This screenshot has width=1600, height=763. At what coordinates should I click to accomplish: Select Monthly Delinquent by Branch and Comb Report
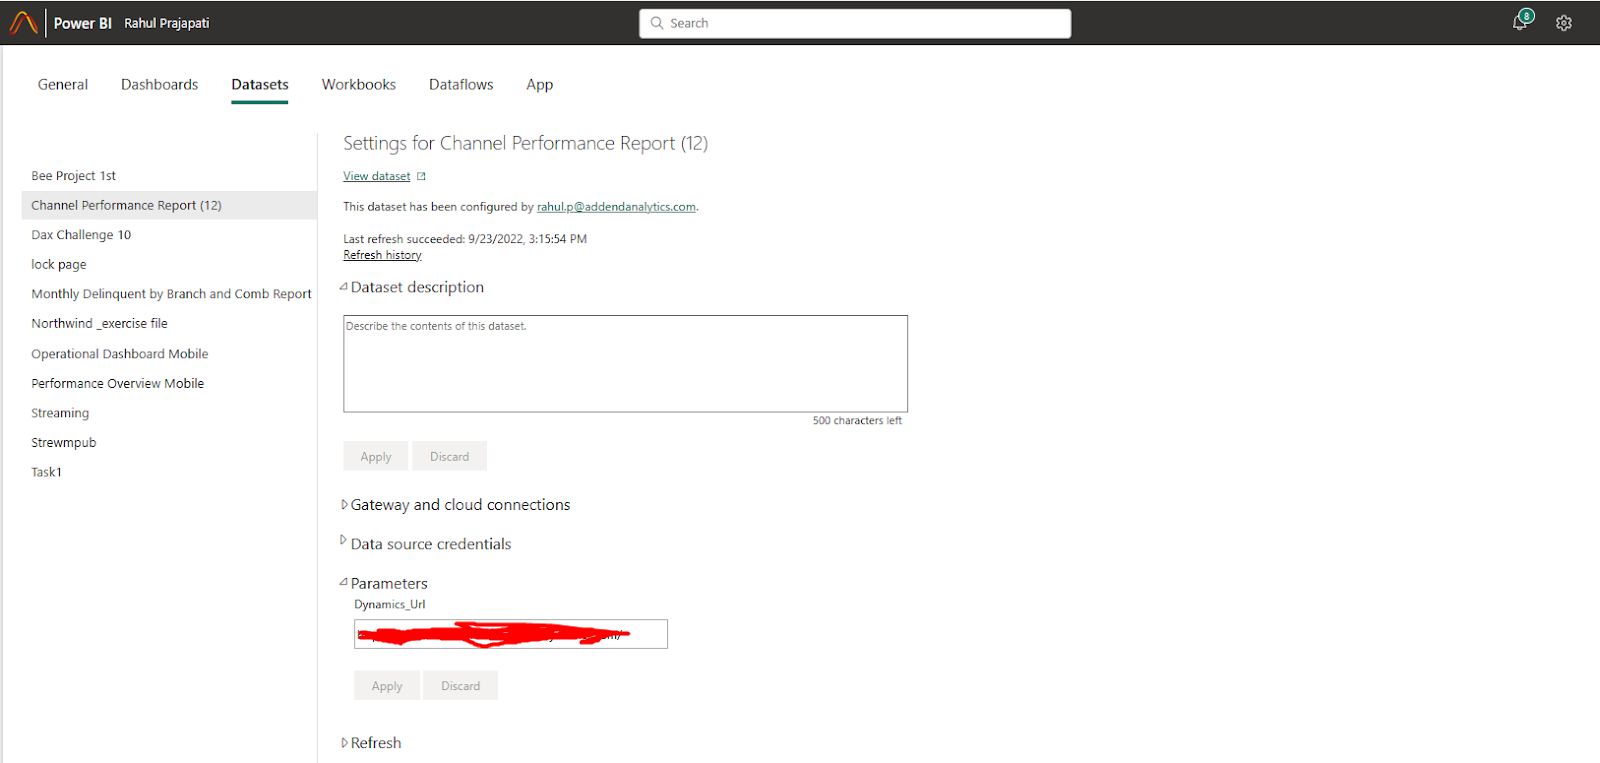(171, 294)
